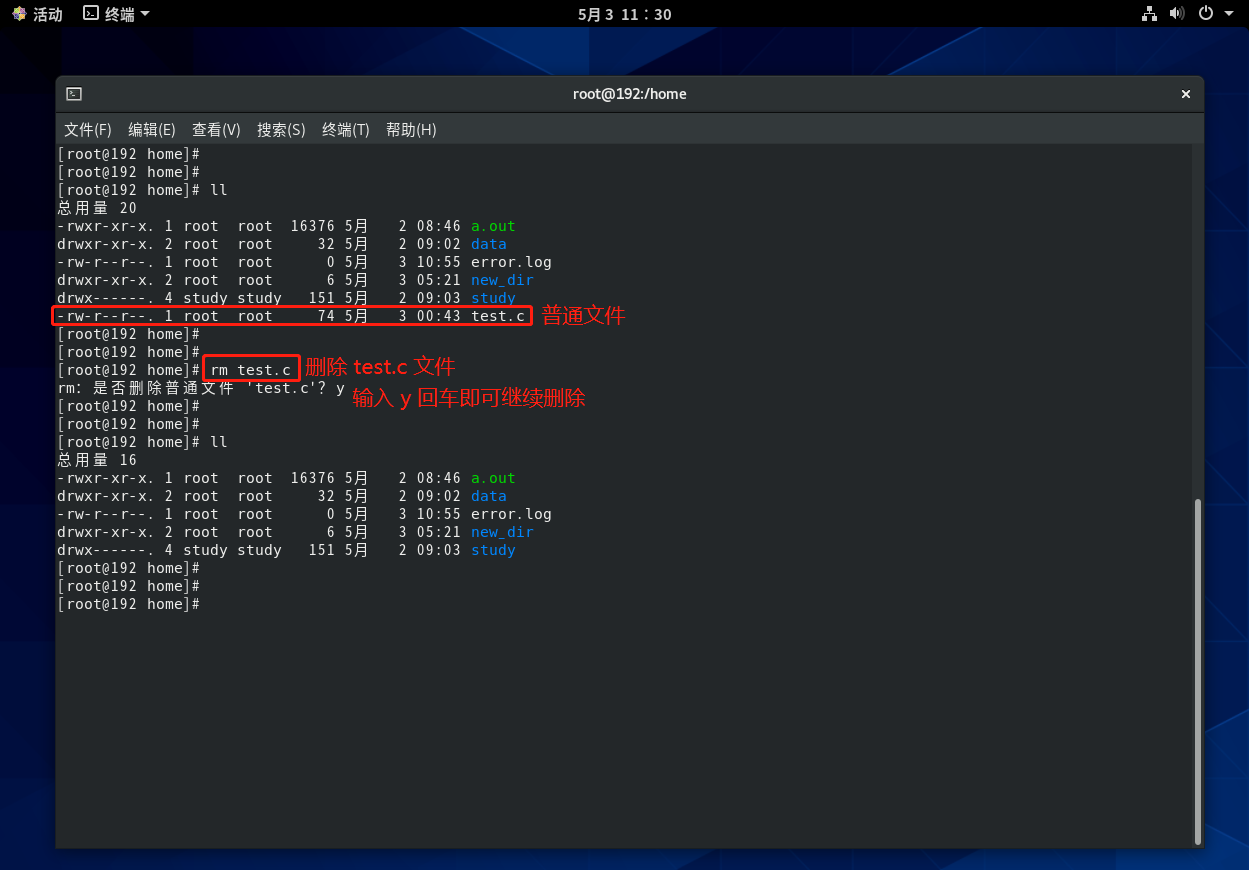Click the wired network status icon
The width and height of the screenshot is (1249, 870).
(1148, 14)
